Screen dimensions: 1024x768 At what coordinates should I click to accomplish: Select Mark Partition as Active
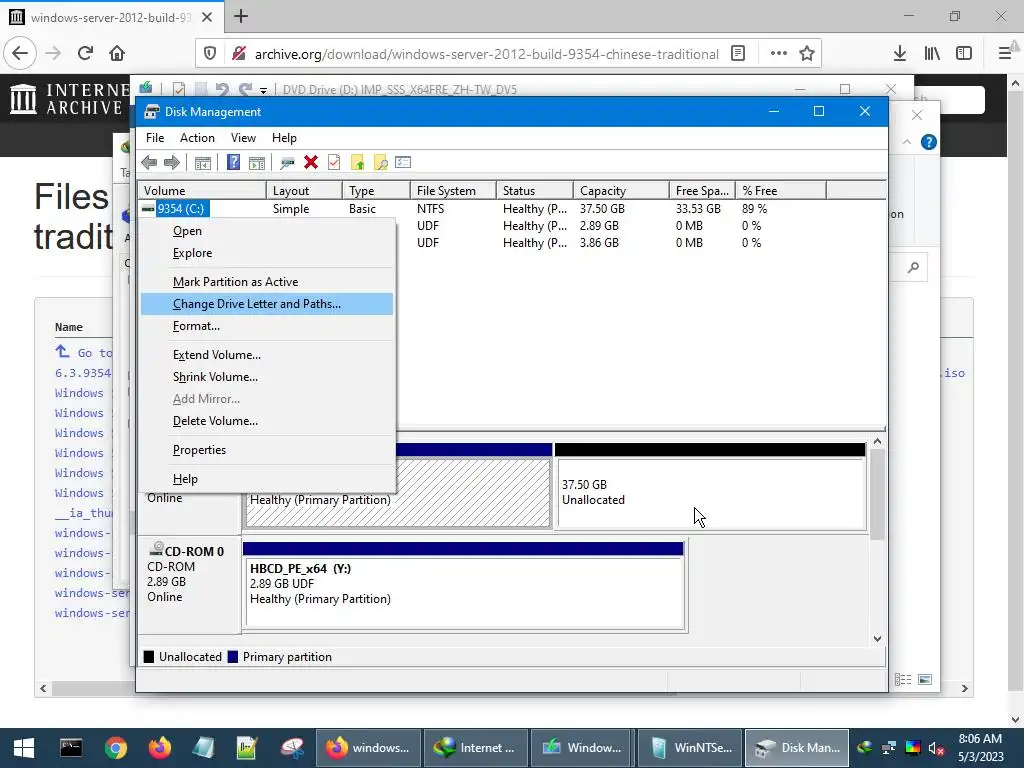click(267, 281)
